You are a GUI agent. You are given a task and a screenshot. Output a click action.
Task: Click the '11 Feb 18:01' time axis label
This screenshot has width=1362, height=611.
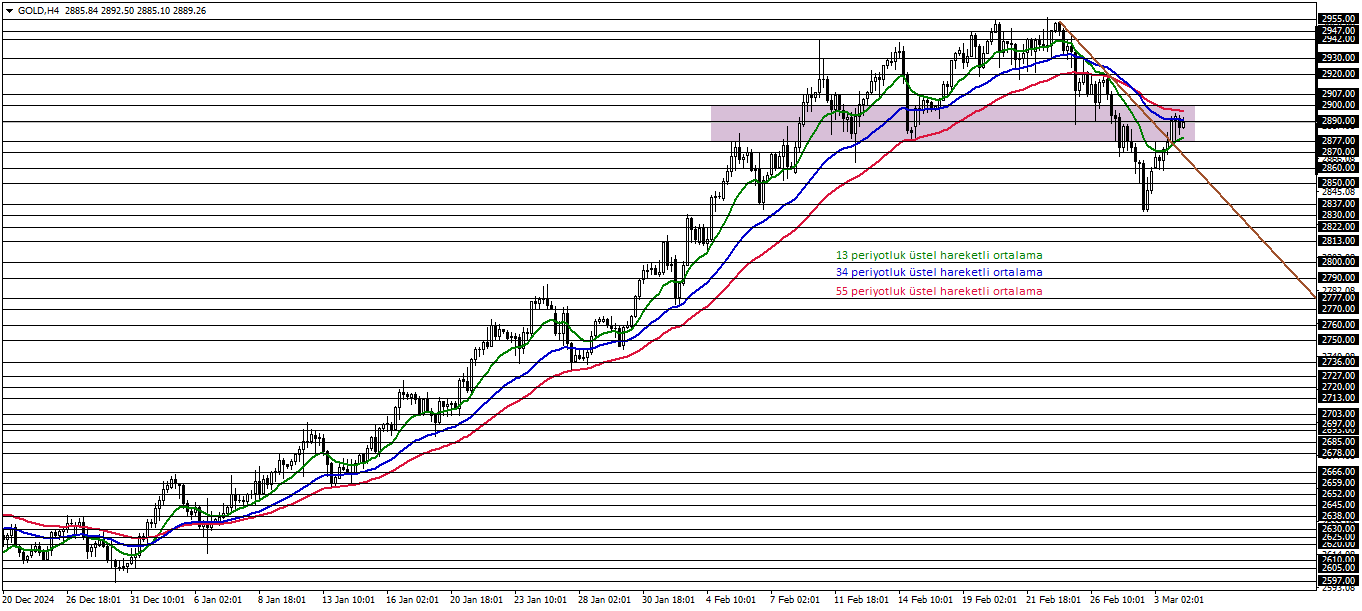click(x=862, y=600)
